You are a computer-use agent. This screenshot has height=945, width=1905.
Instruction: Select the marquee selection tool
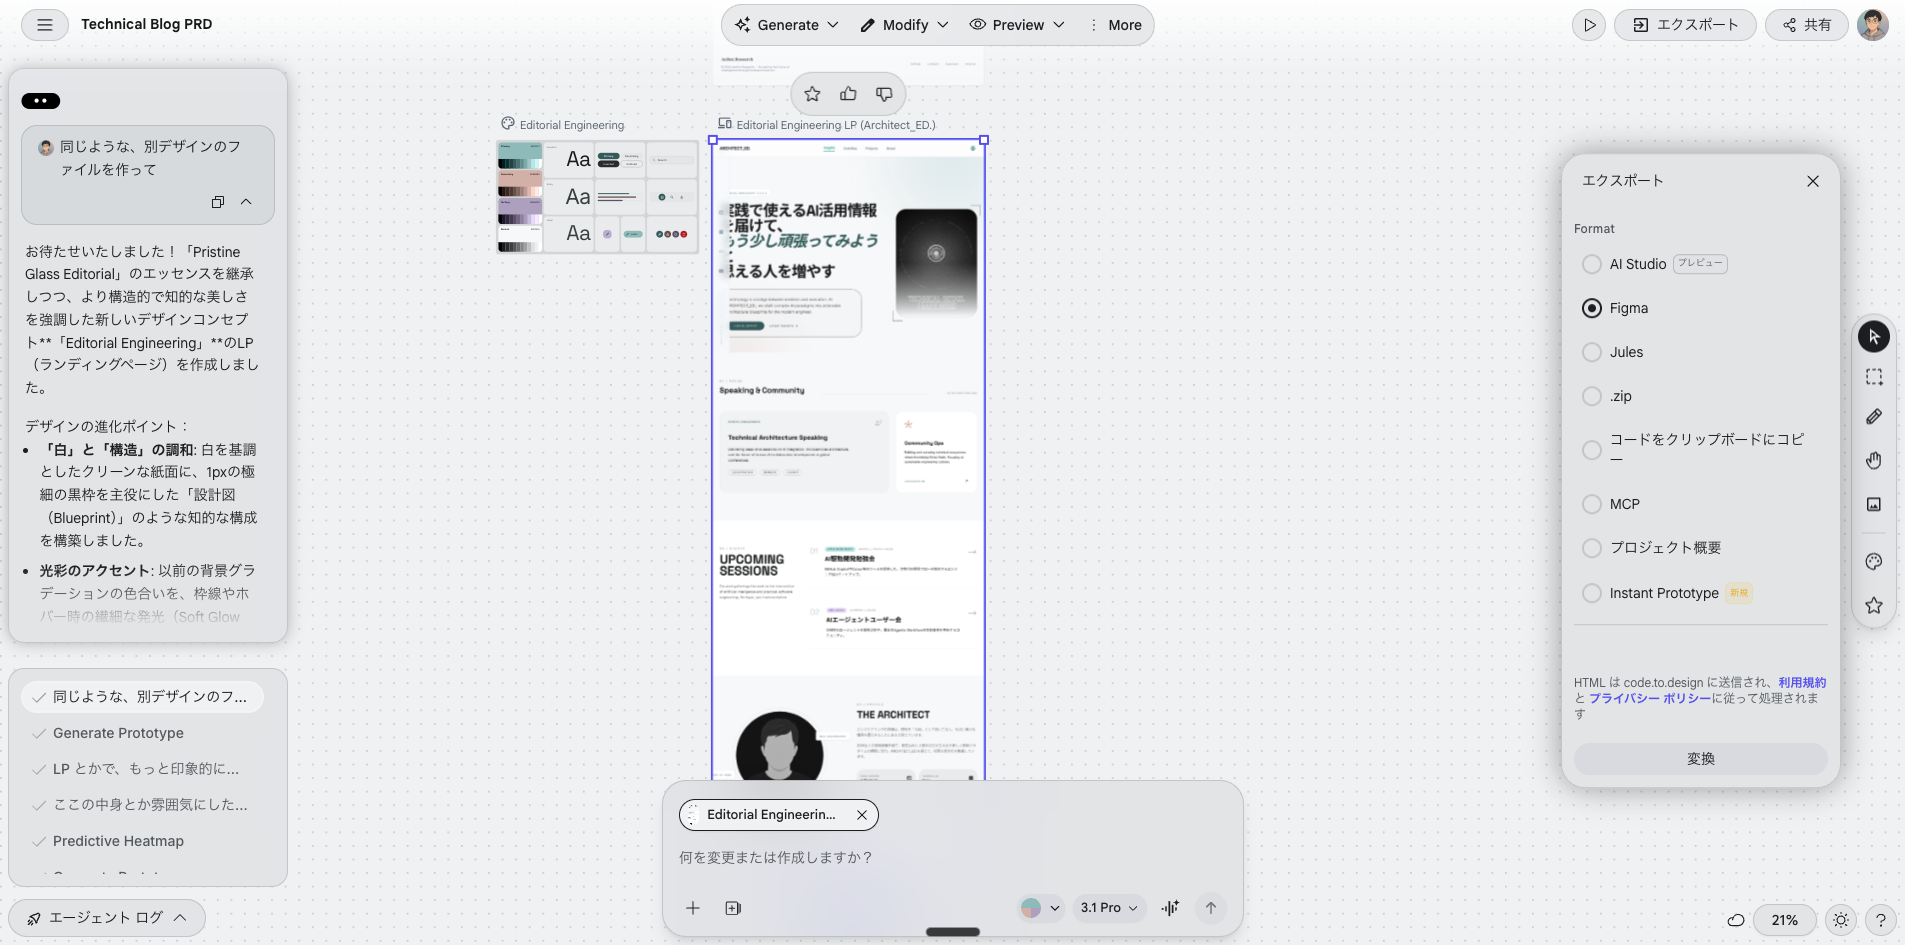pyautogui.click(x=1873, y=377)
